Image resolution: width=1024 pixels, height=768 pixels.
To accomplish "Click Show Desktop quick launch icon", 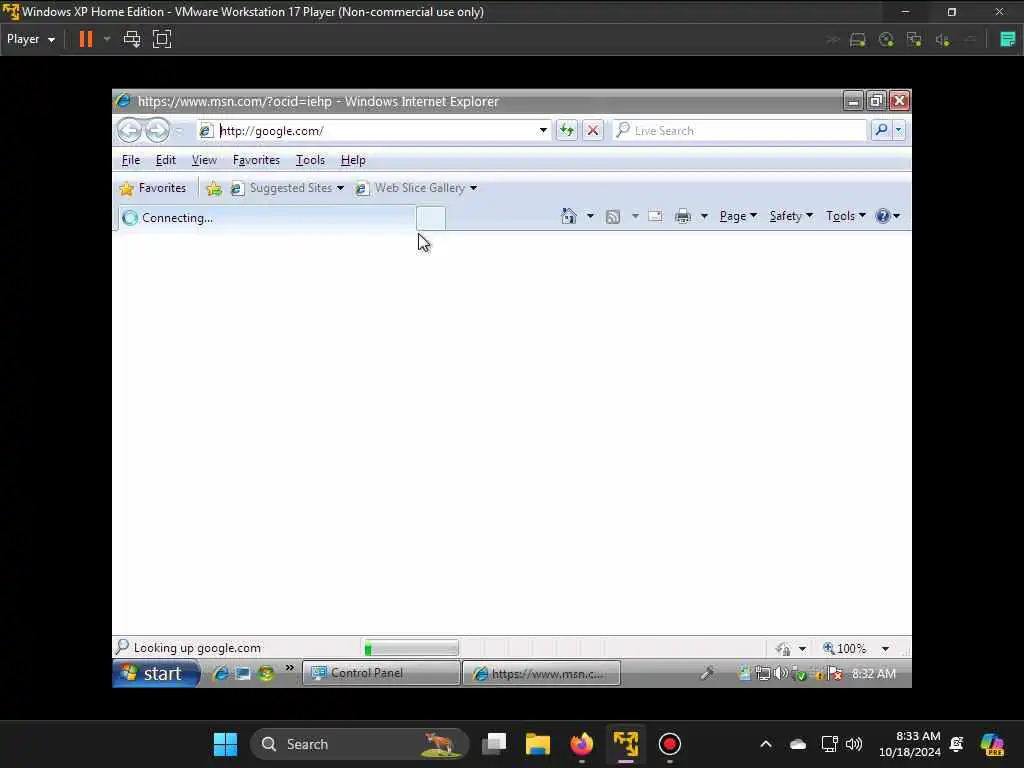I will (243, 673).
